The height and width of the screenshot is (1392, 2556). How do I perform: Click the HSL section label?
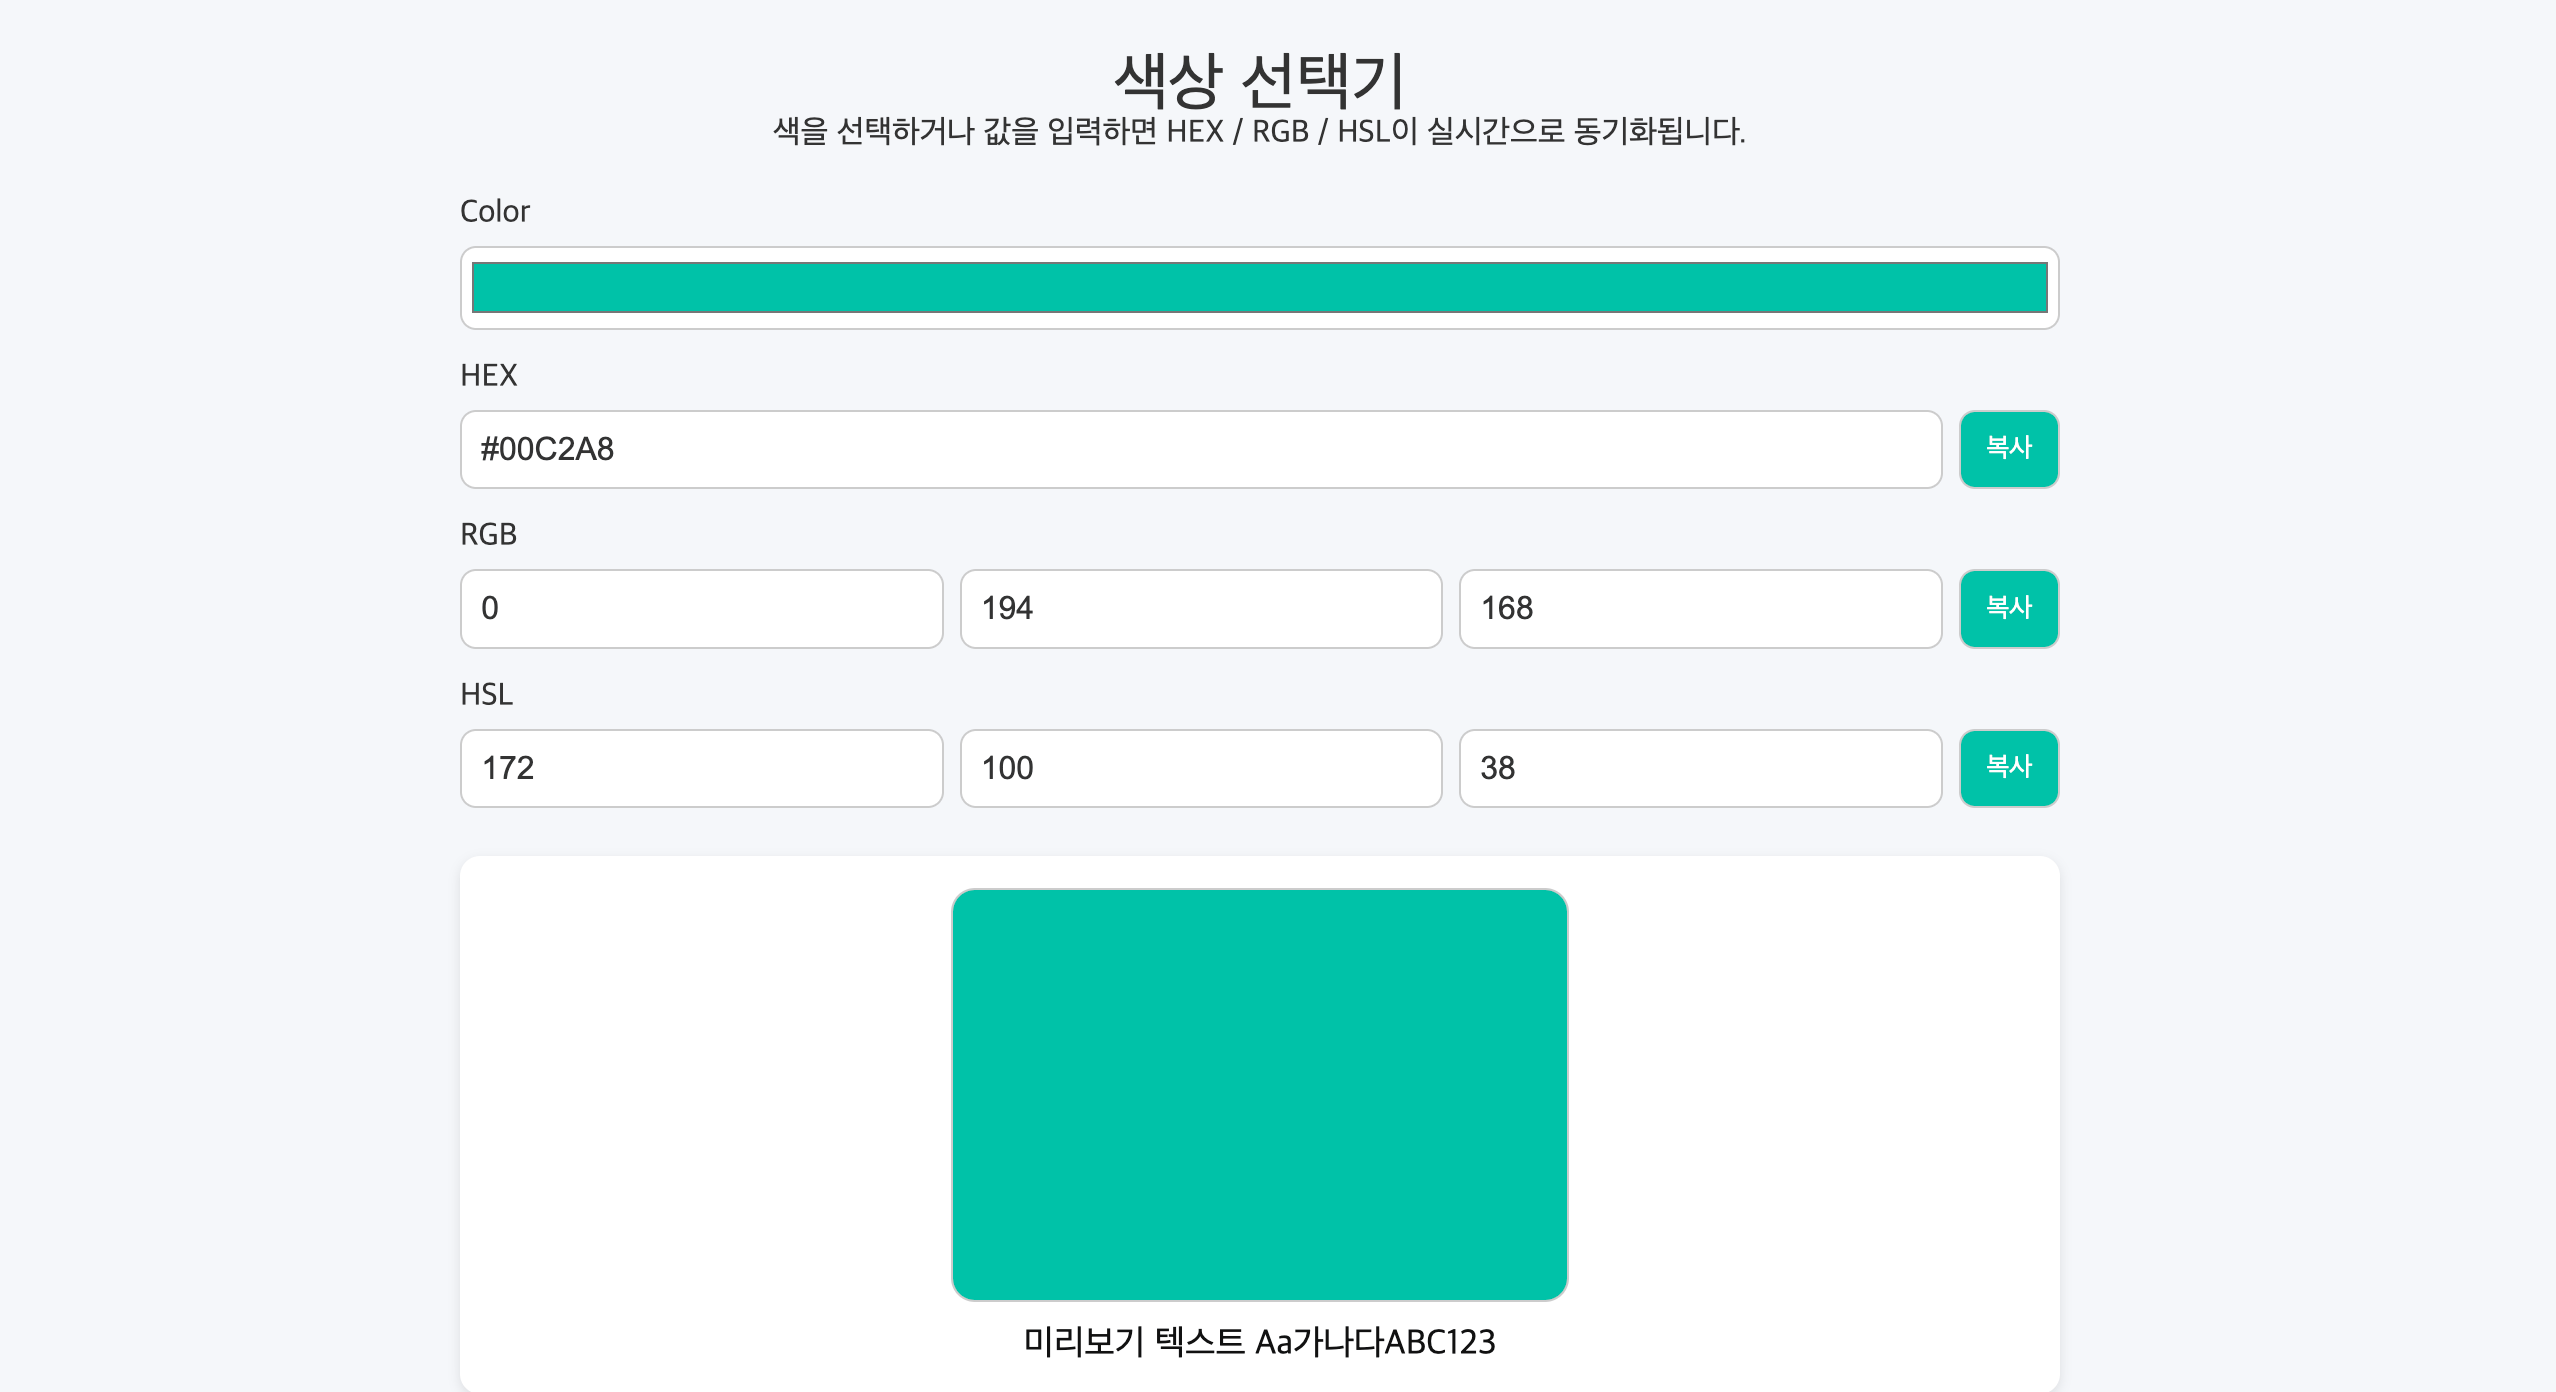(x=486, y=694)
